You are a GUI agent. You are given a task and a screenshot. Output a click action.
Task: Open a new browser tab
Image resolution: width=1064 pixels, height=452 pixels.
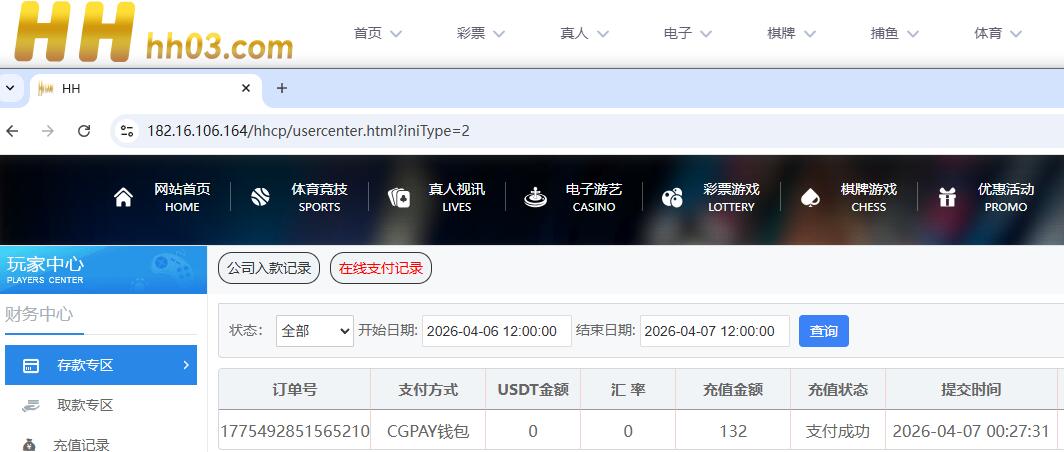point(282,88)
